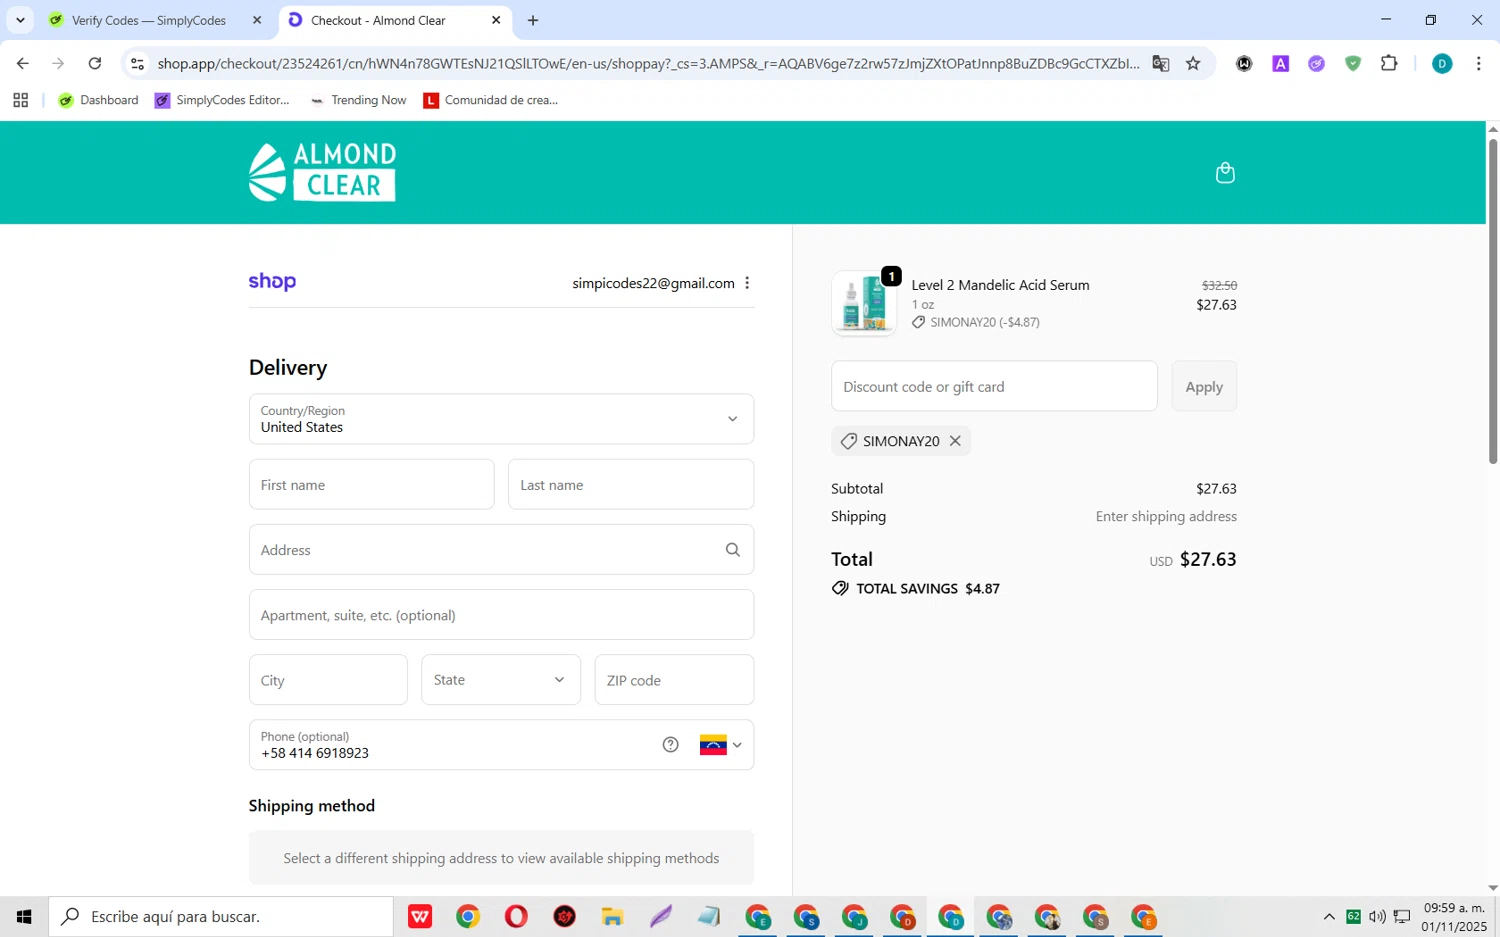Click the TOTAL SAVINGS $4.87 text
Image resolution: width=1500 pixels, height=937 pixels.
coord(928,589)
